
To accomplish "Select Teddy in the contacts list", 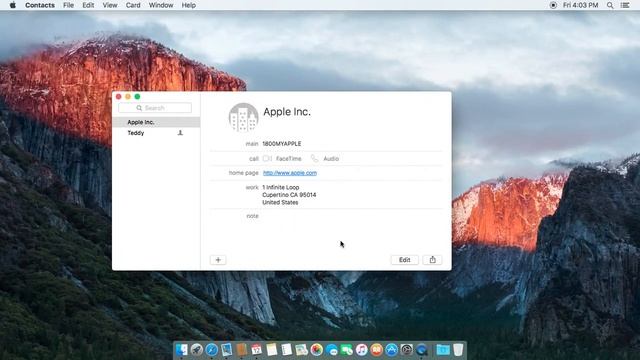I will tap(156, 133).
